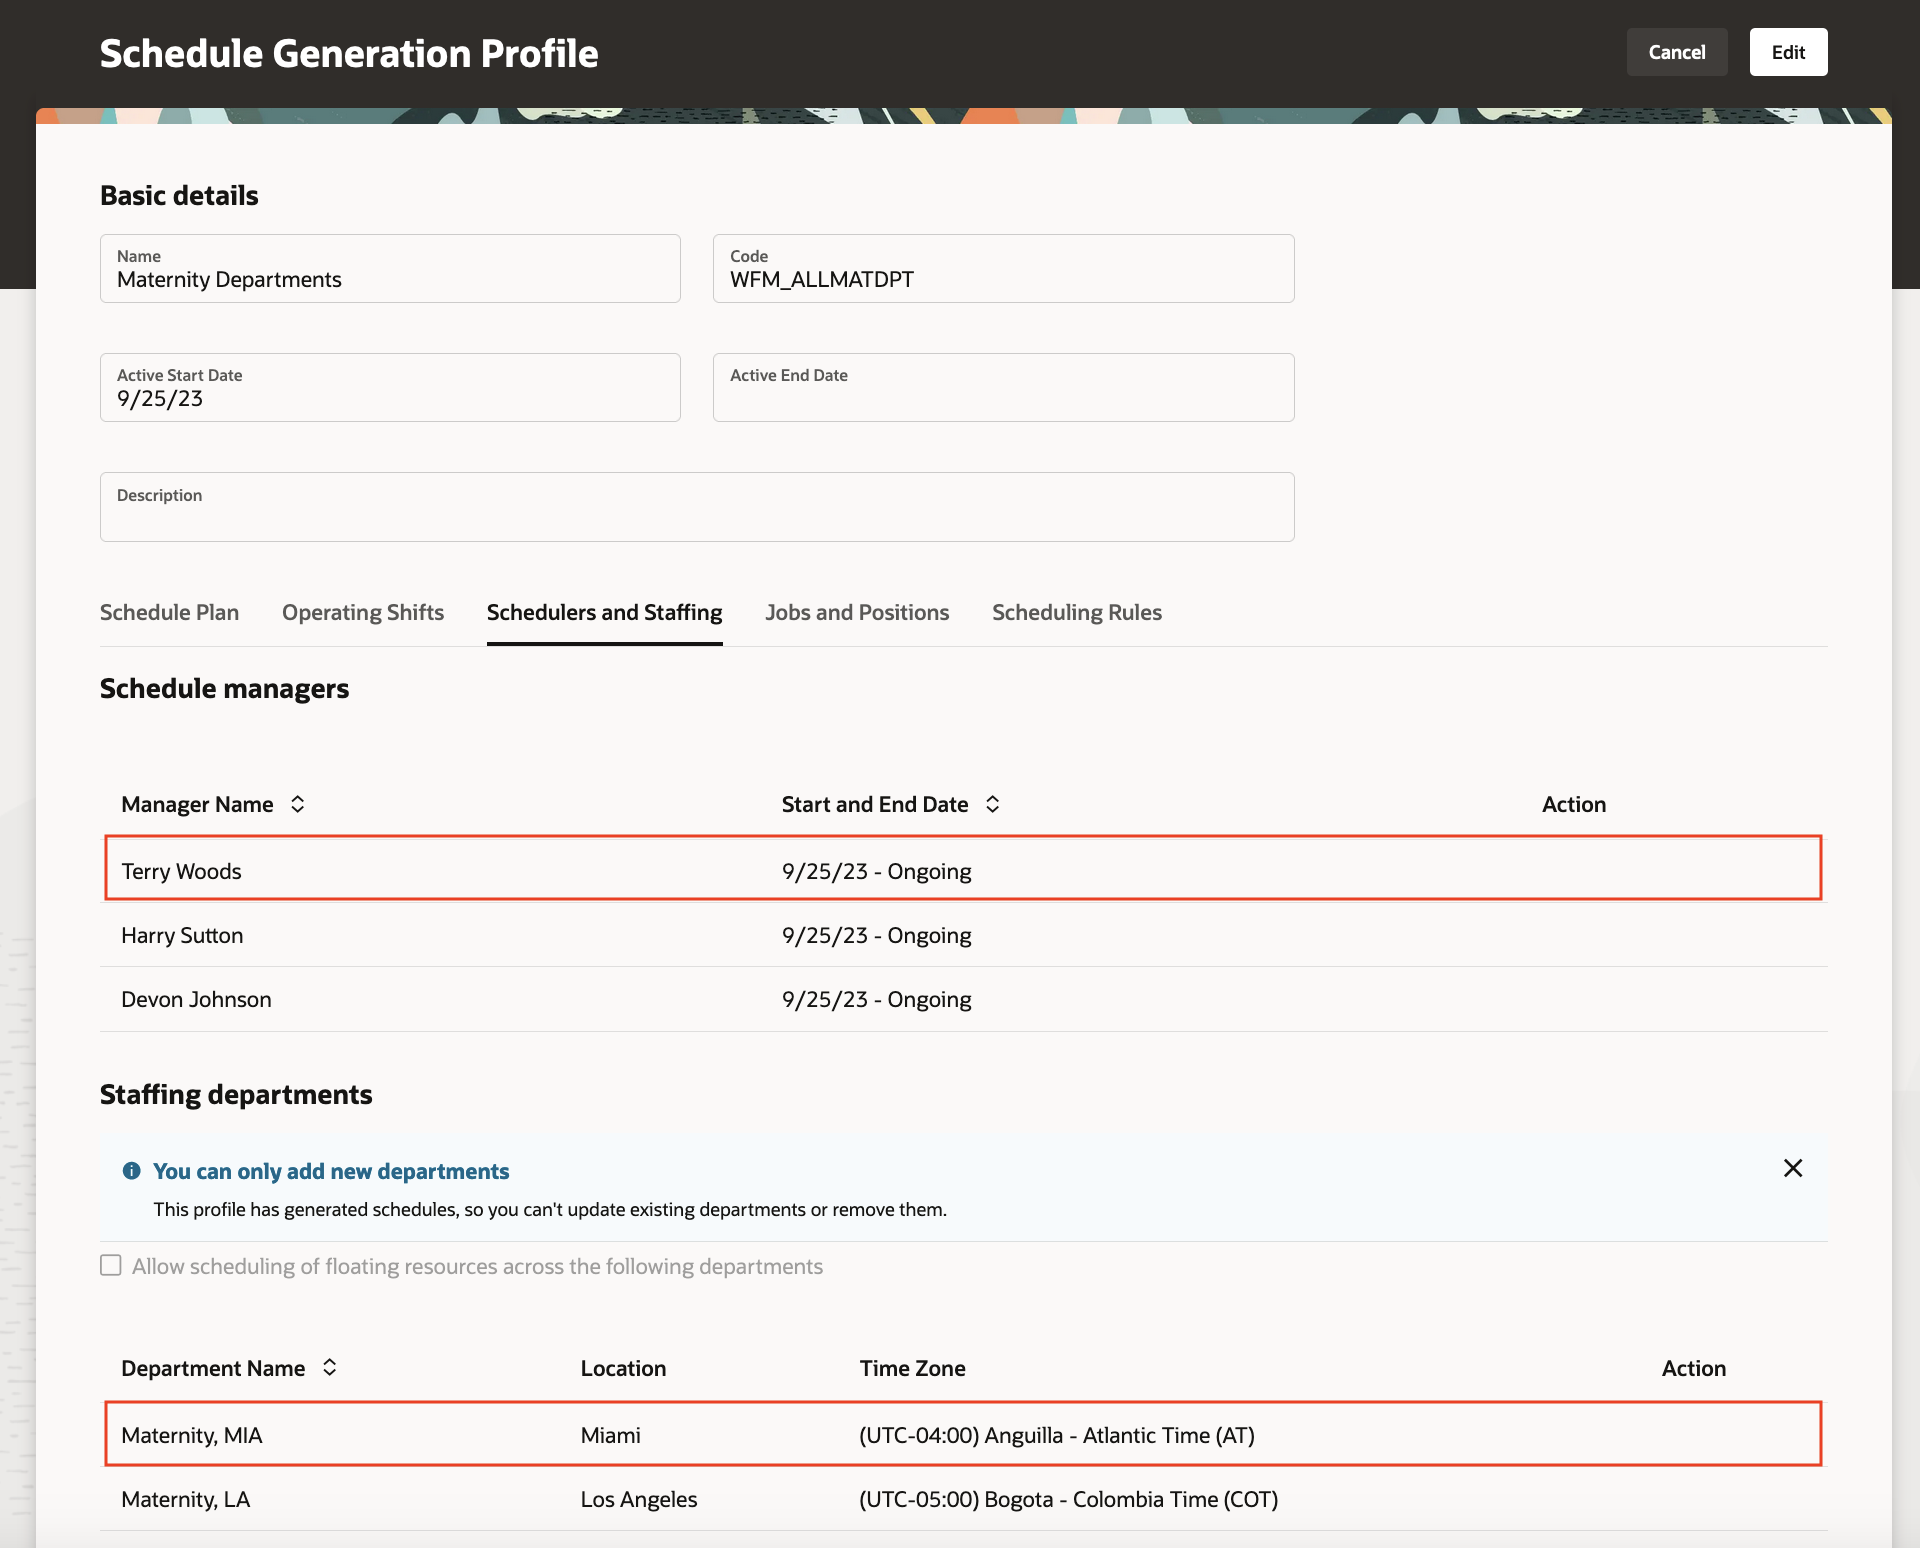
Task: Switch to Operating Shifts tab
Action: 362,612
